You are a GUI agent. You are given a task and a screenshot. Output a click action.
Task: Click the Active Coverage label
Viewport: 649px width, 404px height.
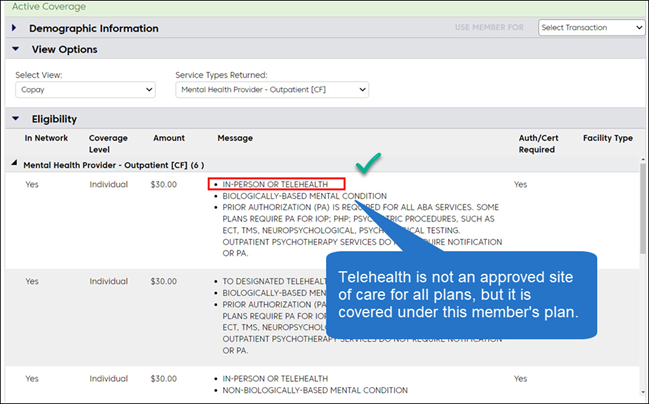coord(49,7)
